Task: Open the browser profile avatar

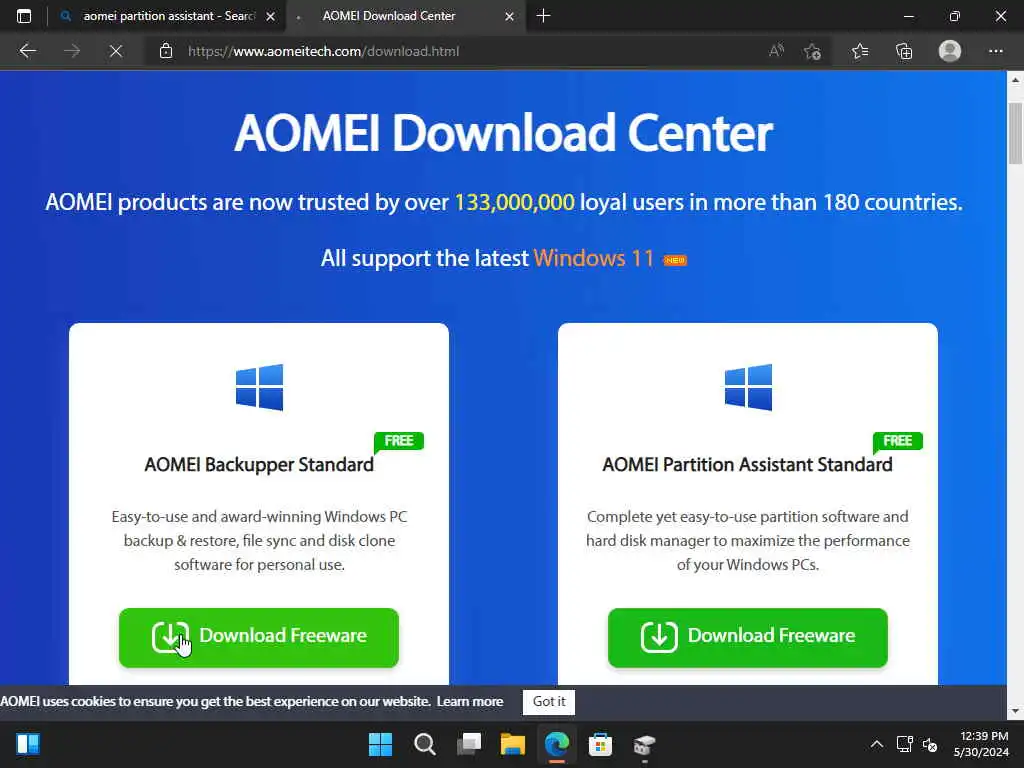Action: tap(950, 51)
